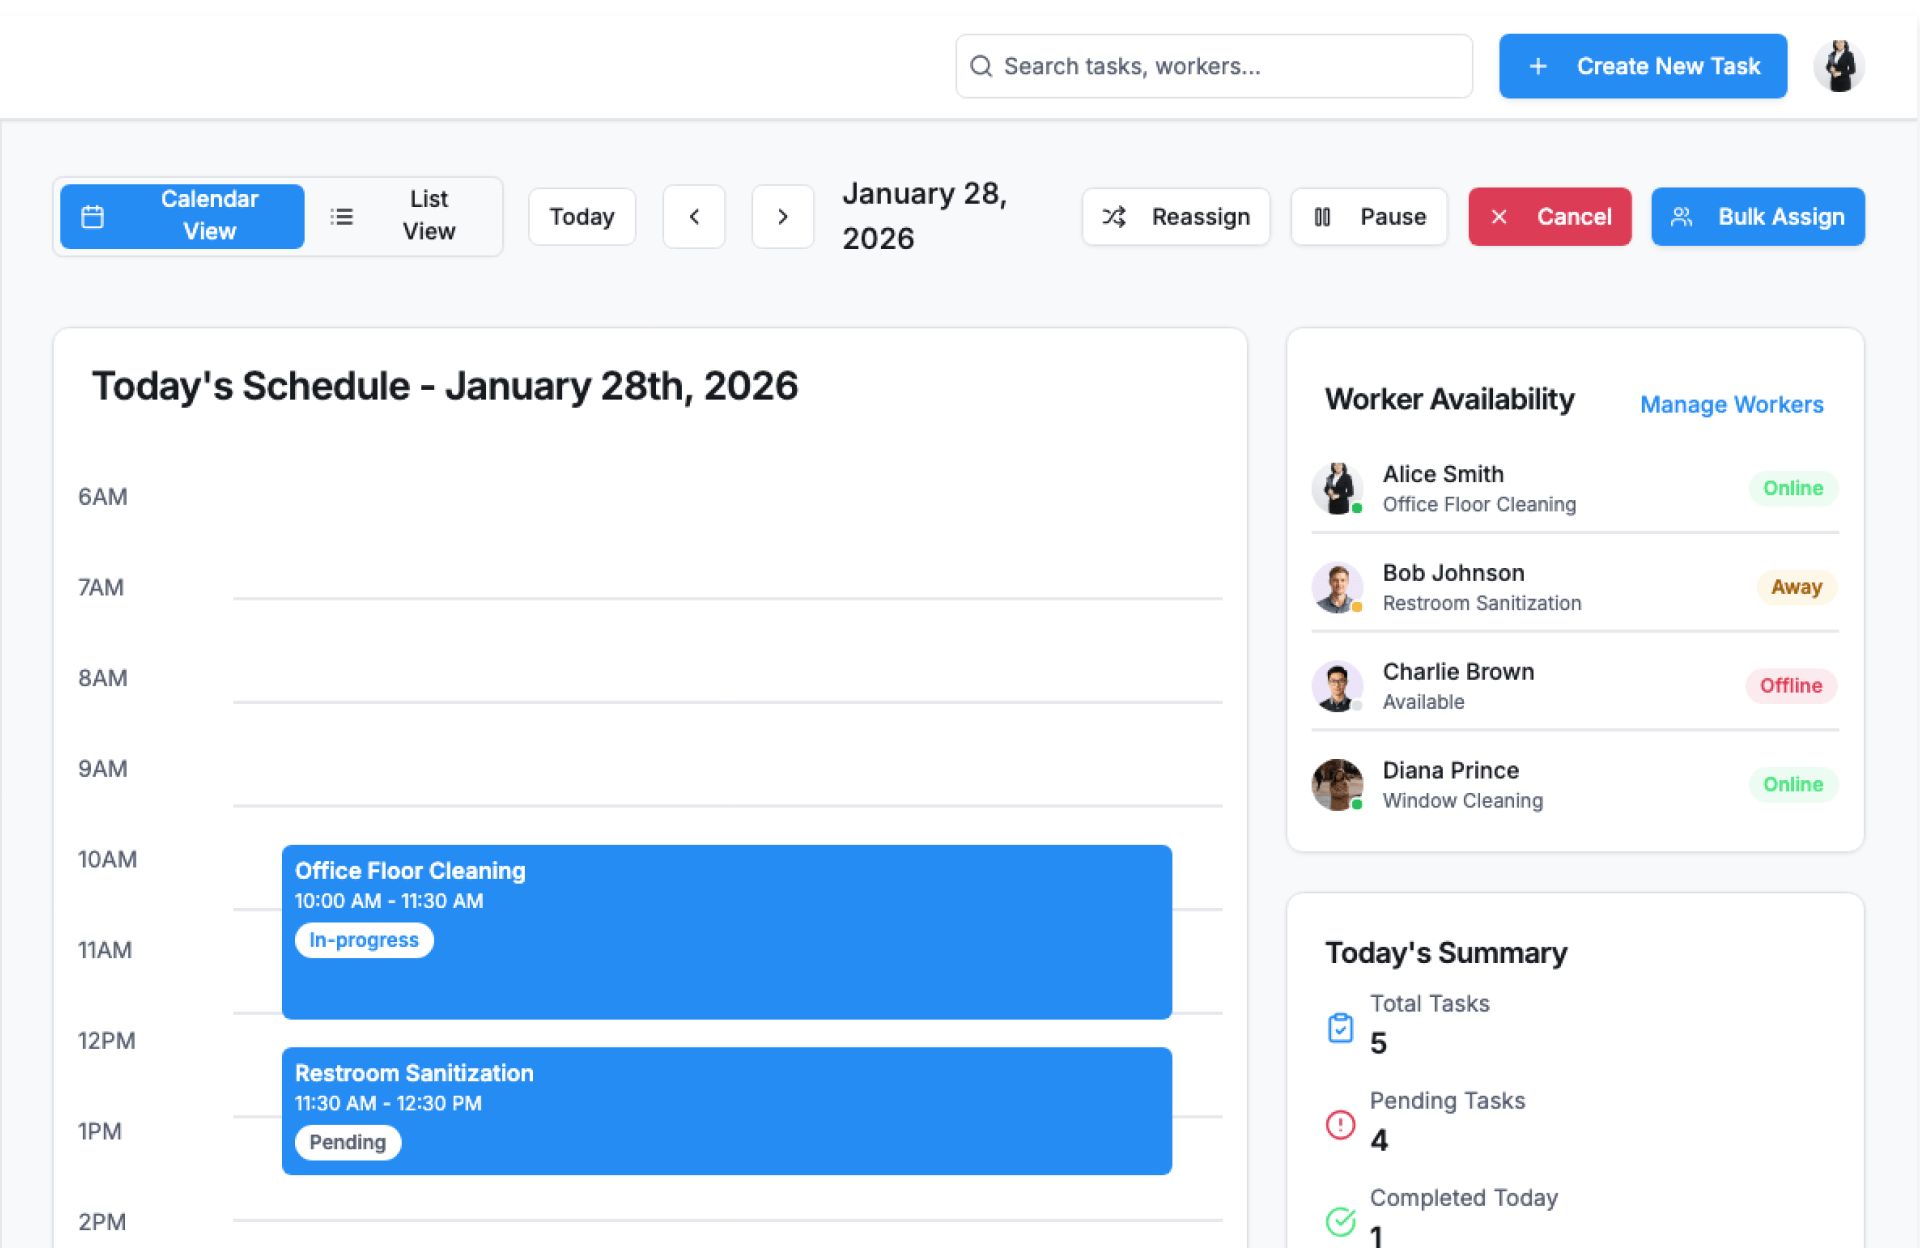Select the Restroom Sanitization task block
Image resolution: width=1920 pixels, height=1248 pixels.
click(726, 1110)
